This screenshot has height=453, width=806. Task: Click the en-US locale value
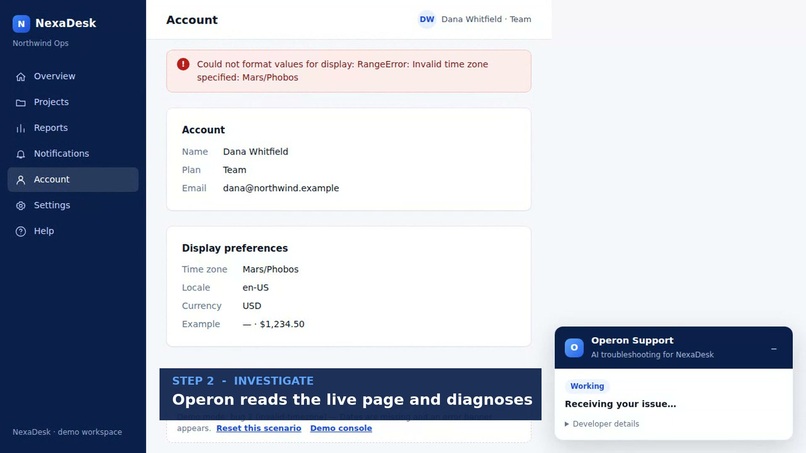tap(255, 287)
